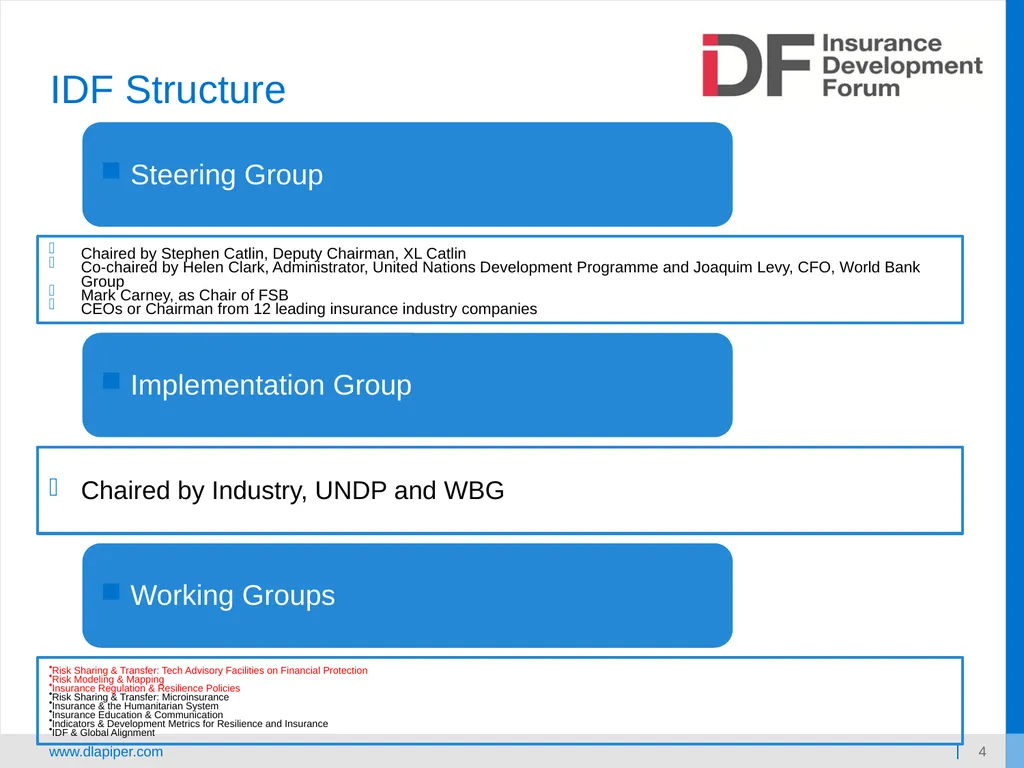This screenshot has width=1024, height=768.
Task: Click 'IDF & Global Alignment' item
Action: (103, 733)
